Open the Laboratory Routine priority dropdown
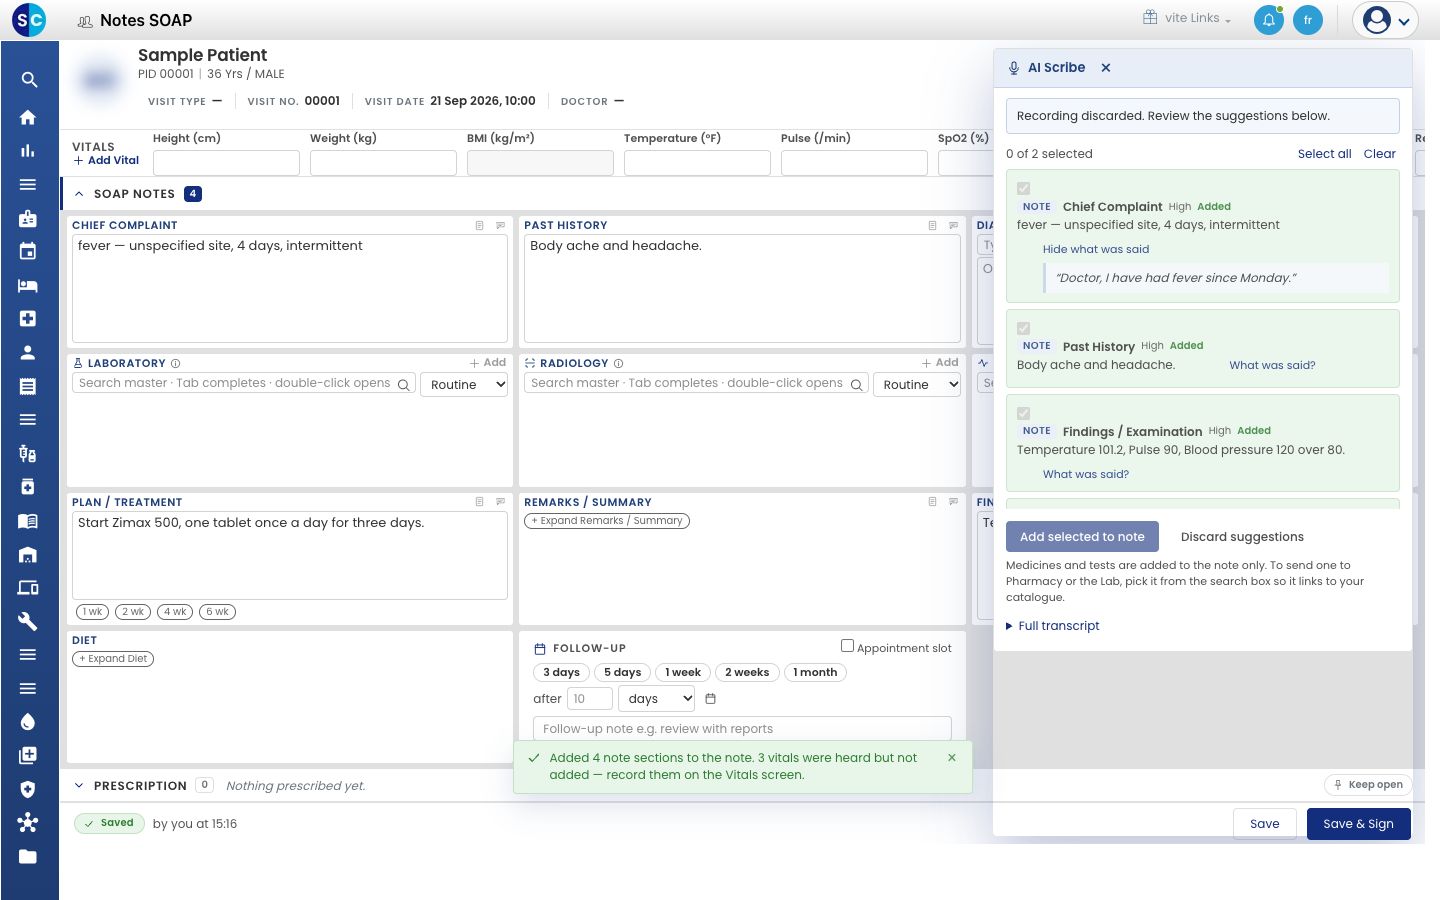 465,385
